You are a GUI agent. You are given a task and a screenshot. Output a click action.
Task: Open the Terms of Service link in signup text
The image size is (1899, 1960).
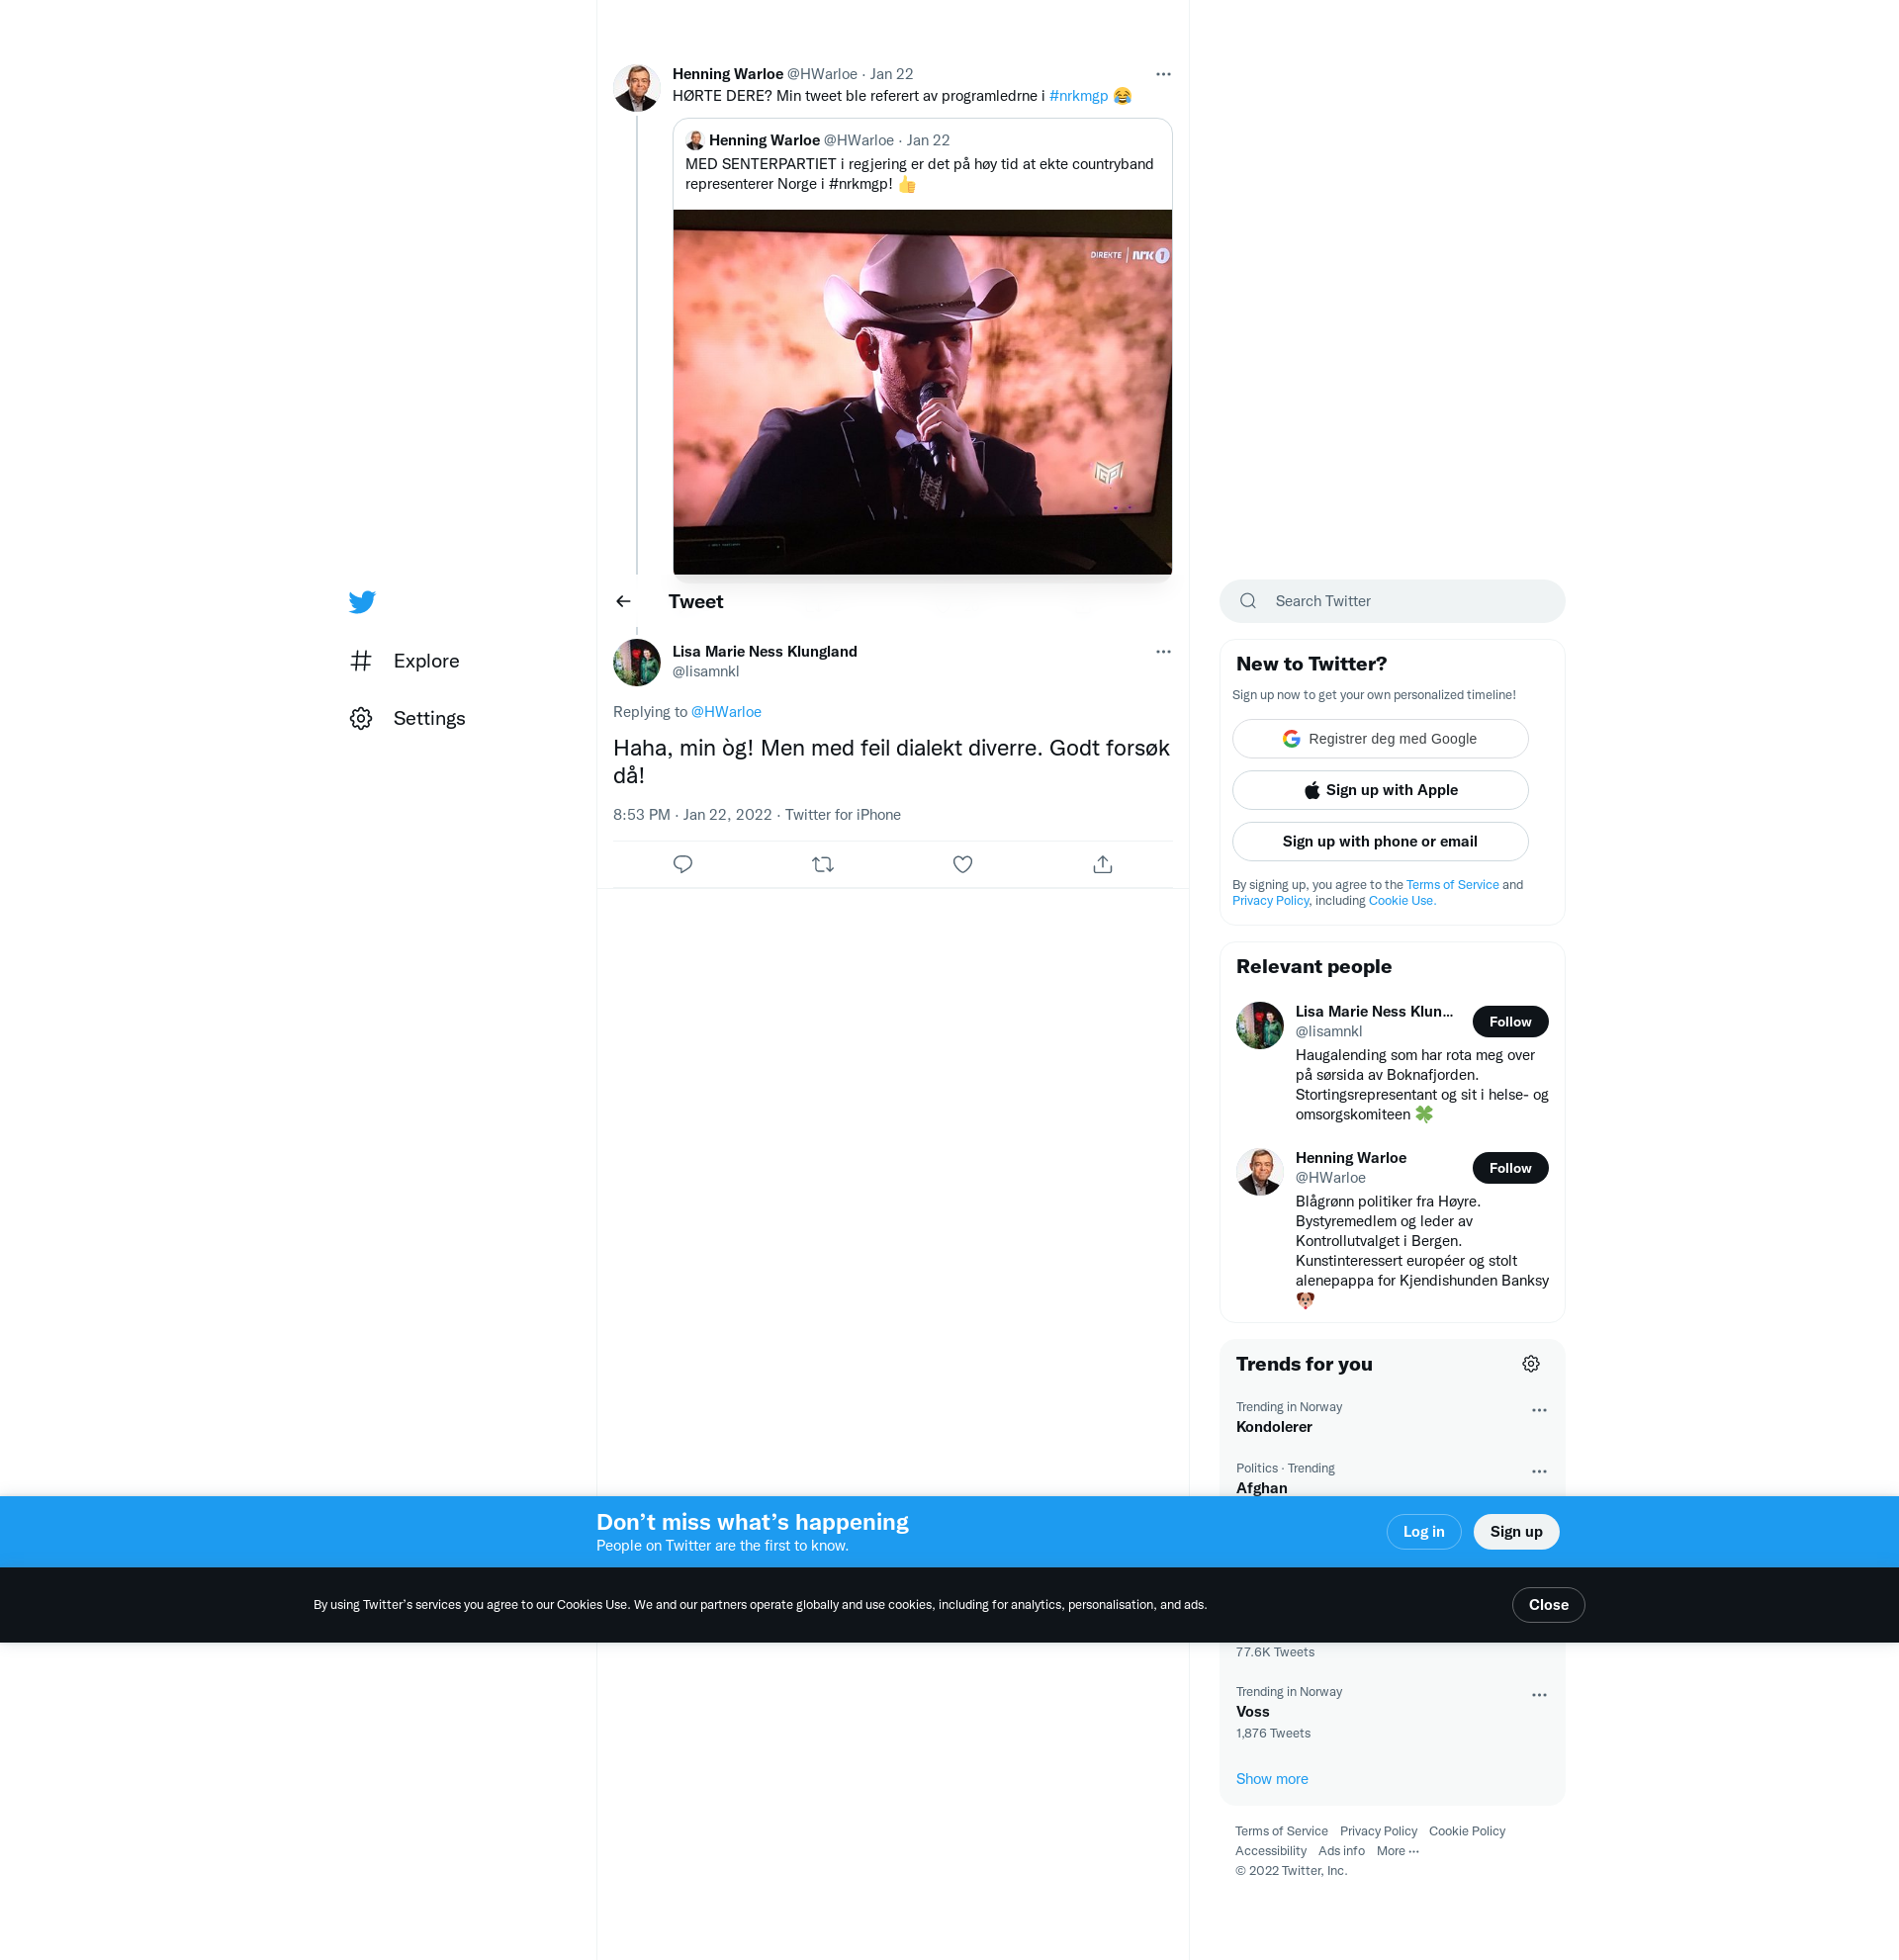[x=1452, y=885]
